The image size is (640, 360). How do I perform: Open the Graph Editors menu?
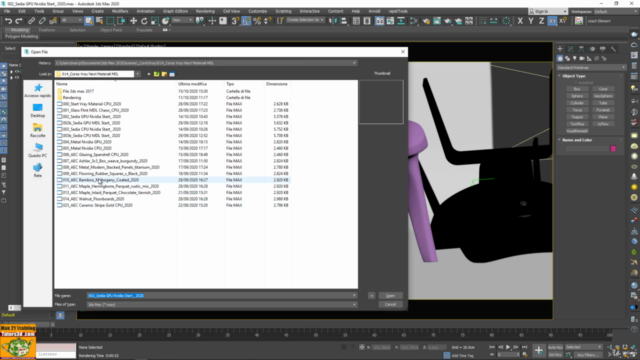(x=175, y=11)
